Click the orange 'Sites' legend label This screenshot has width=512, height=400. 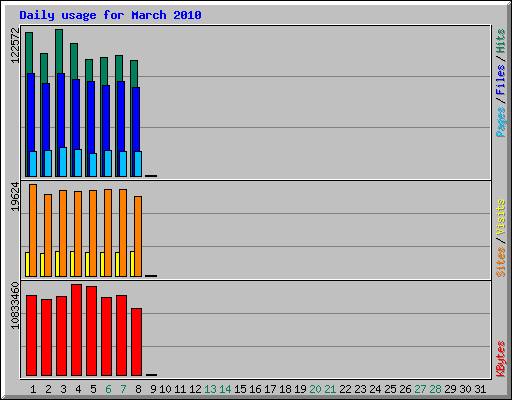(x=500, y=262)
